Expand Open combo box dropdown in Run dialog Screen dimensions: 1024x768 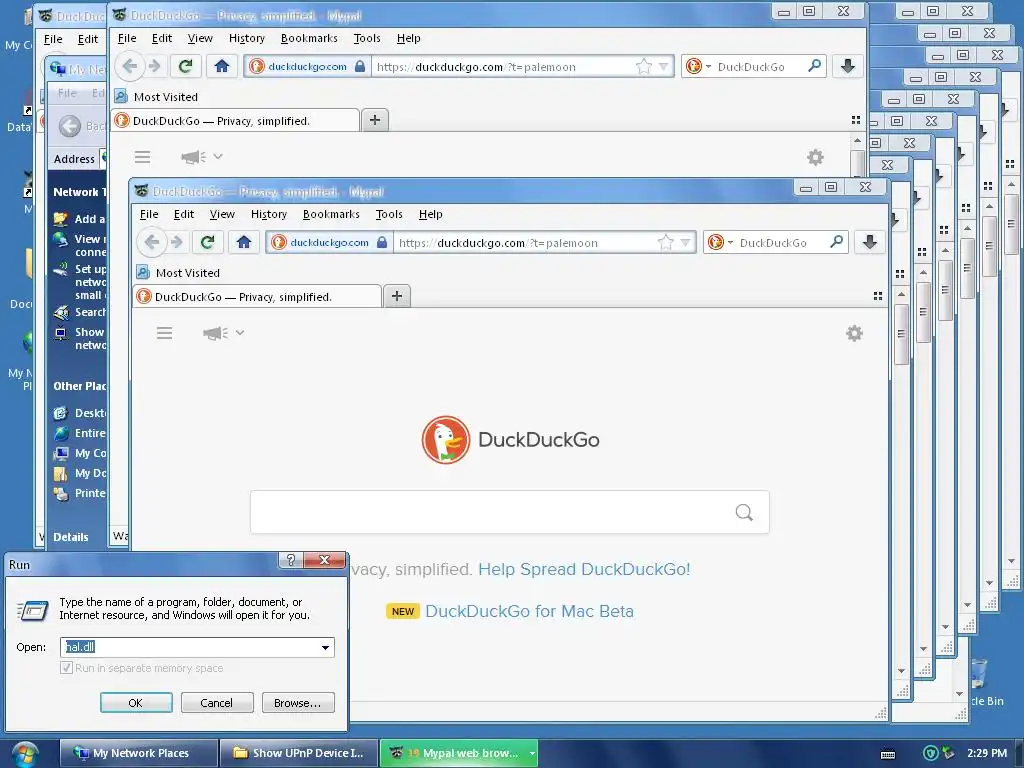(x=325, y=647)
